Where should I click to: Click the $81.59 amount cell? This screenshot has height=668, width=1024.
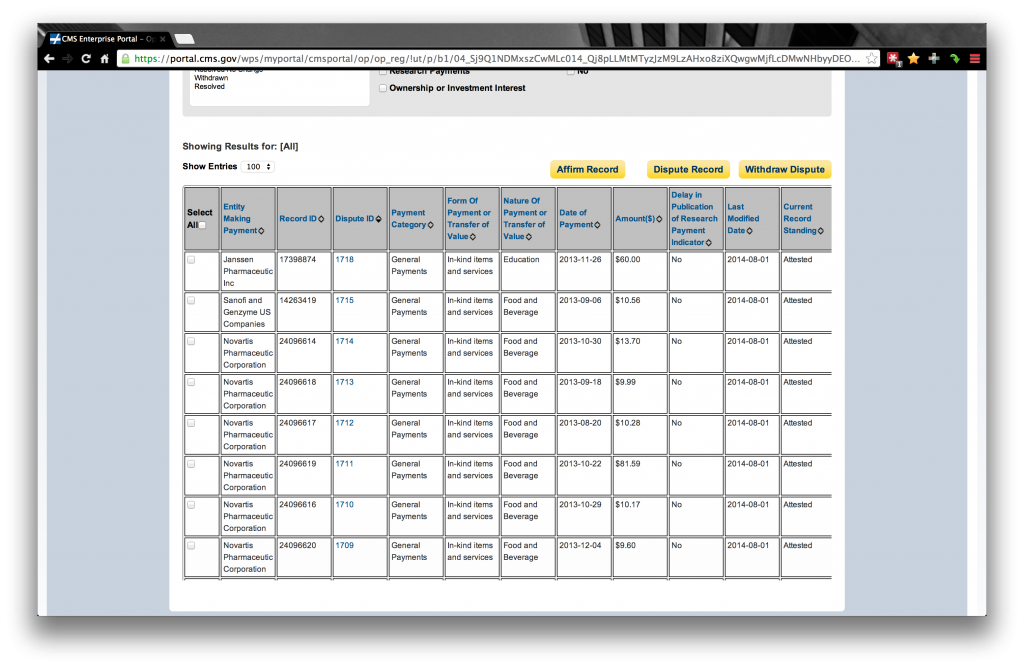click(x=640, y=475)
